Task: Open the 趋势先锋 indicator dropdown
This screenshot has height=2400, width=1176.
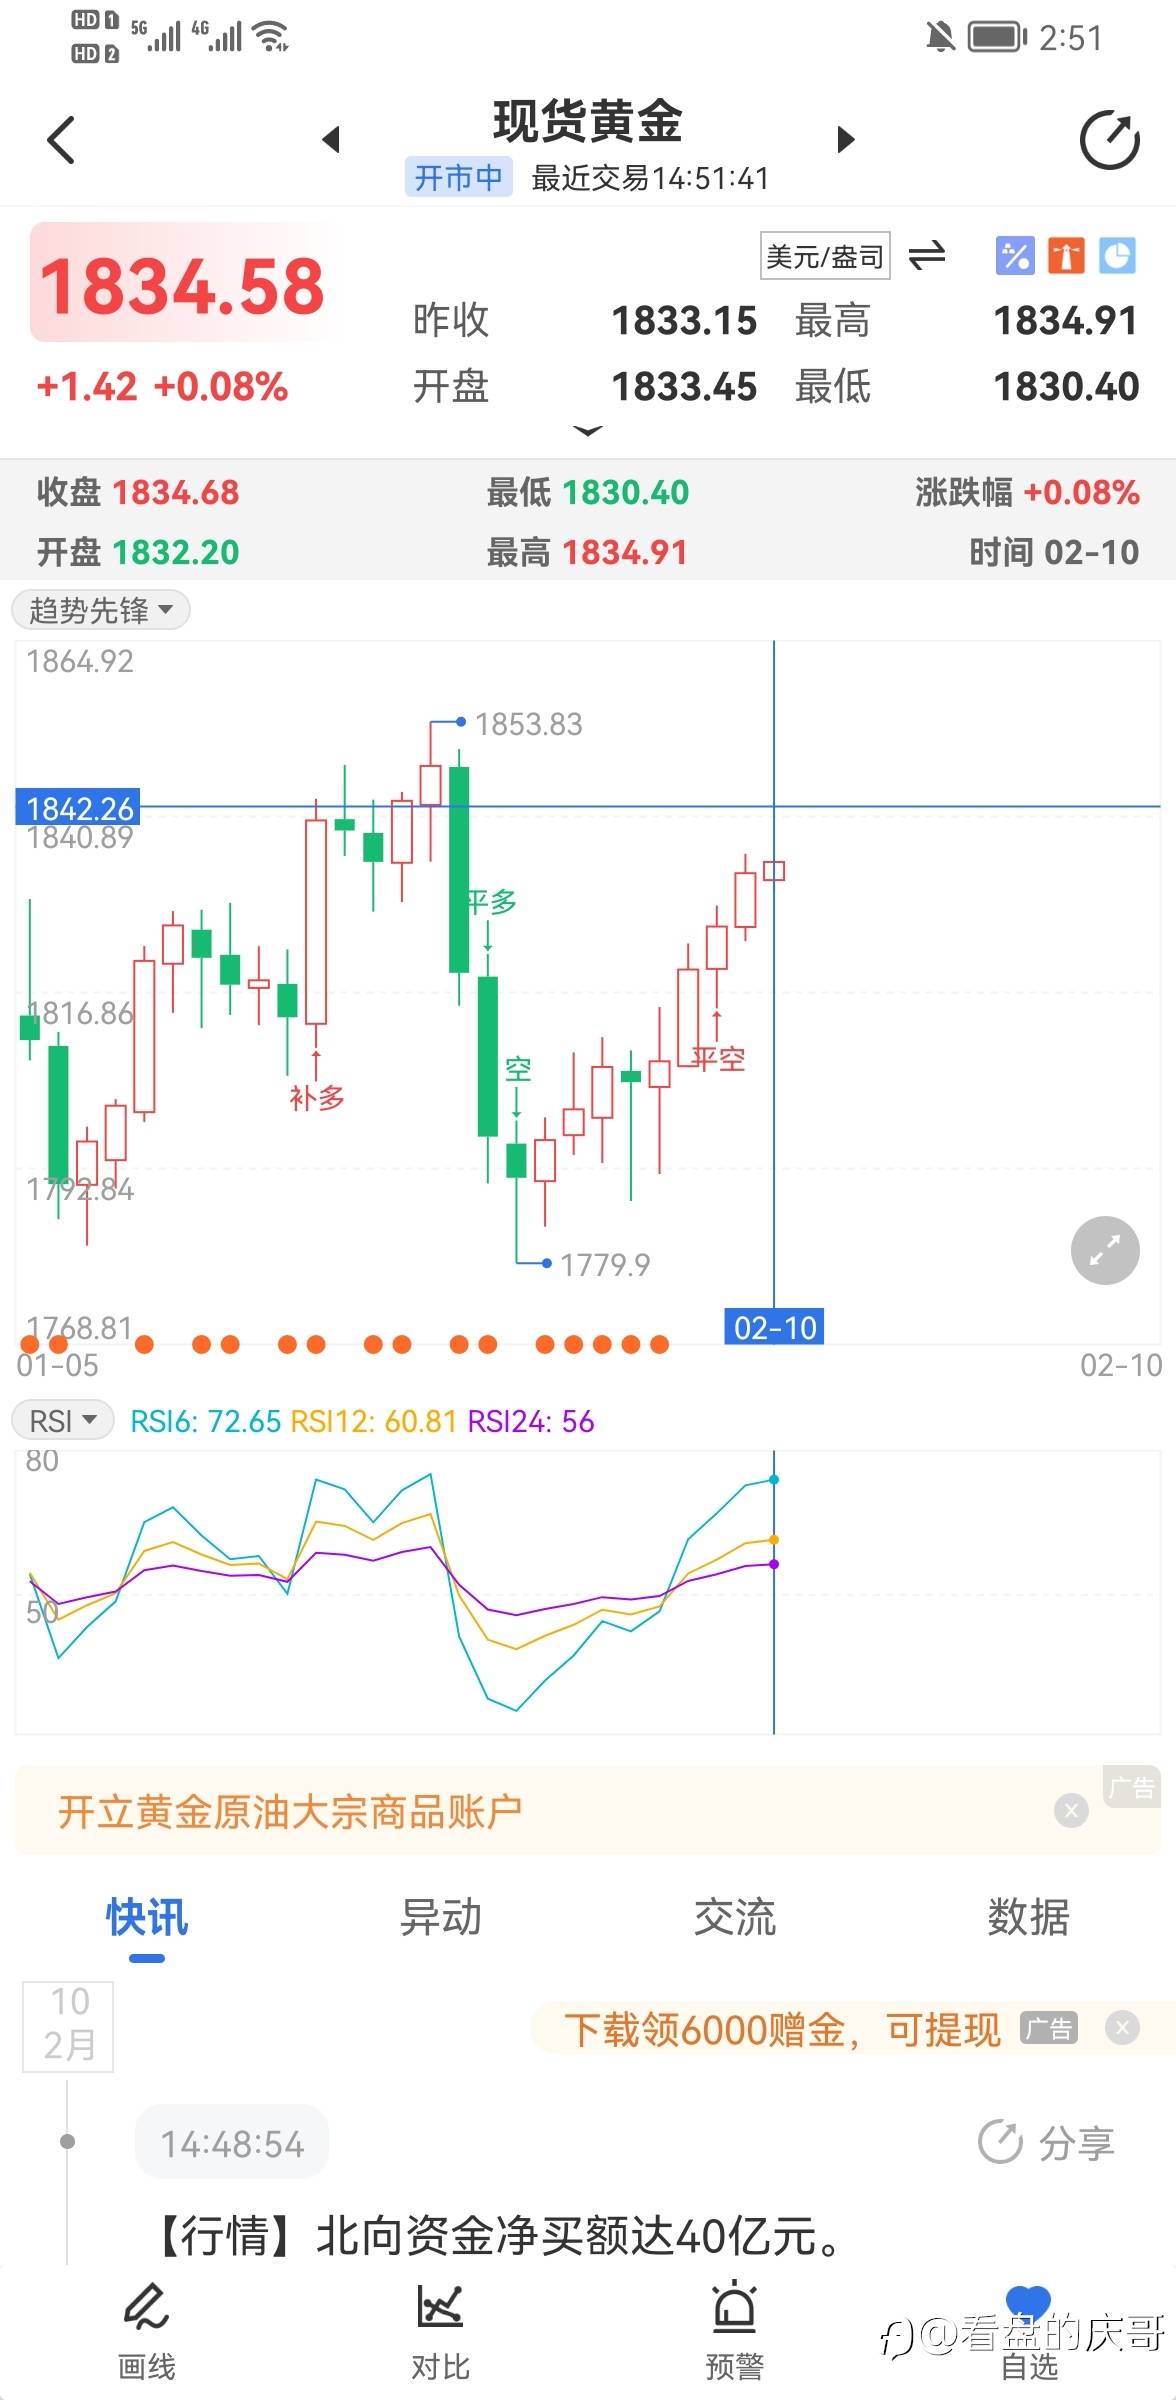Action: [x=101, y=610]
